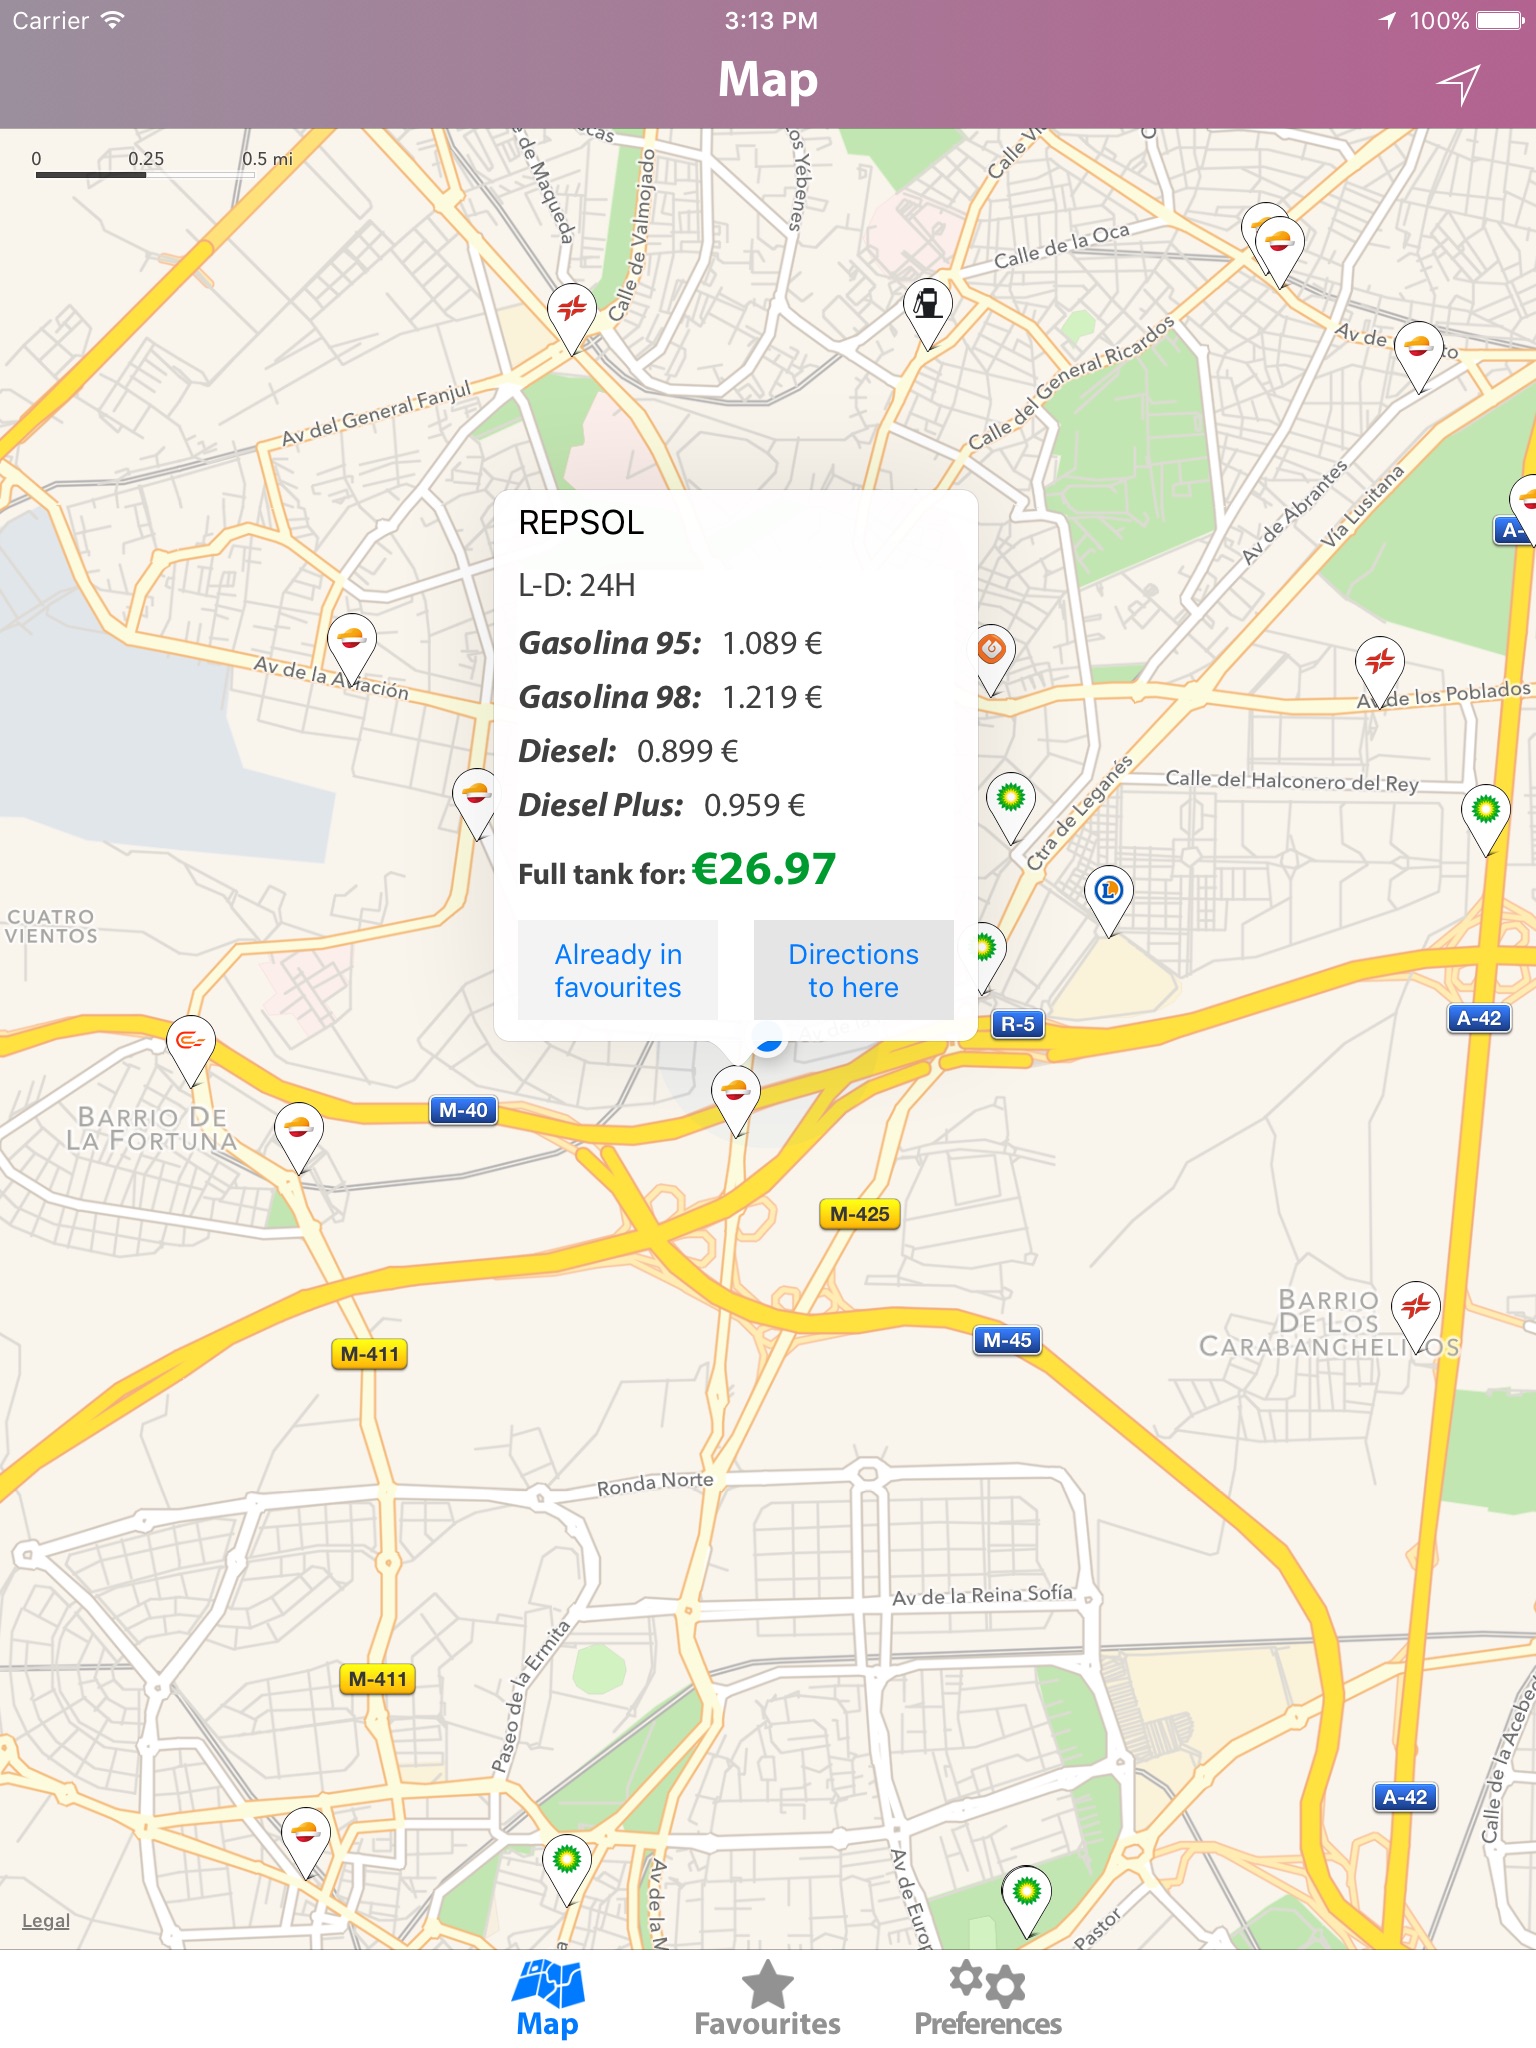Select the black fuel pump station pin

click(928, 313)
